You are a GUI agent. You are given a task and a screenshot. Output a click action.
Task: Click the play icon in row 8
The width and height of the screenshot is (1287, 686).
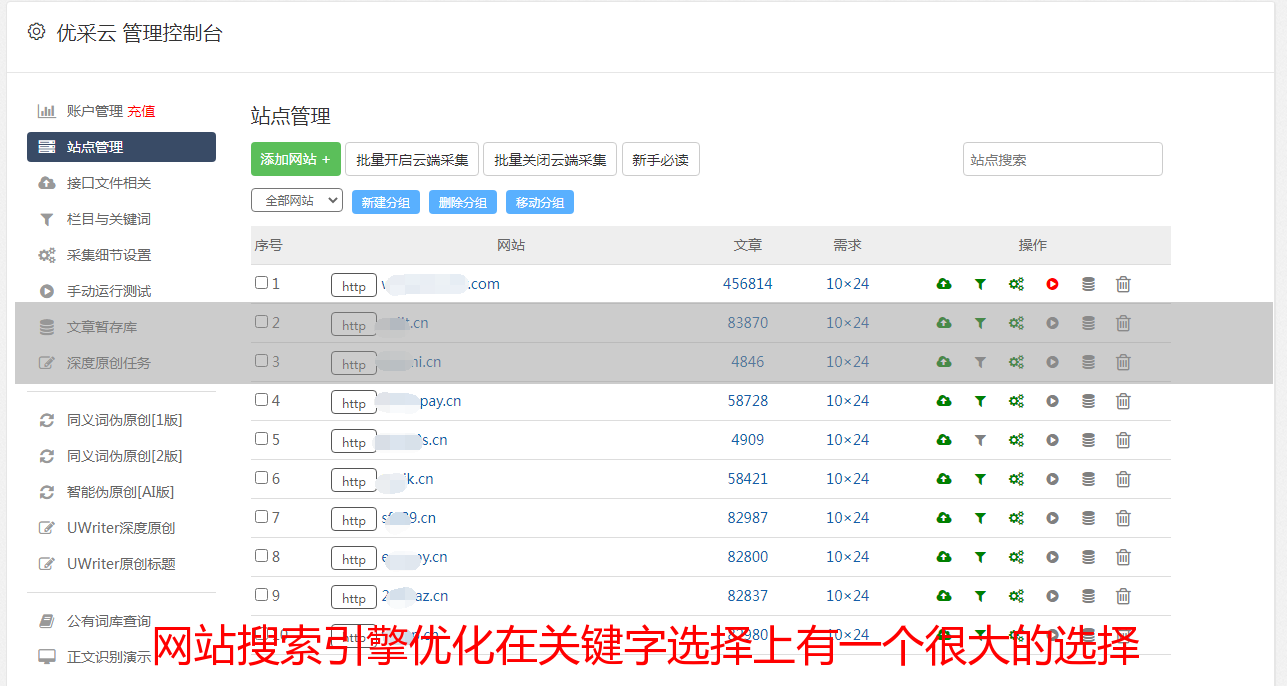[x=1052, y=557]
